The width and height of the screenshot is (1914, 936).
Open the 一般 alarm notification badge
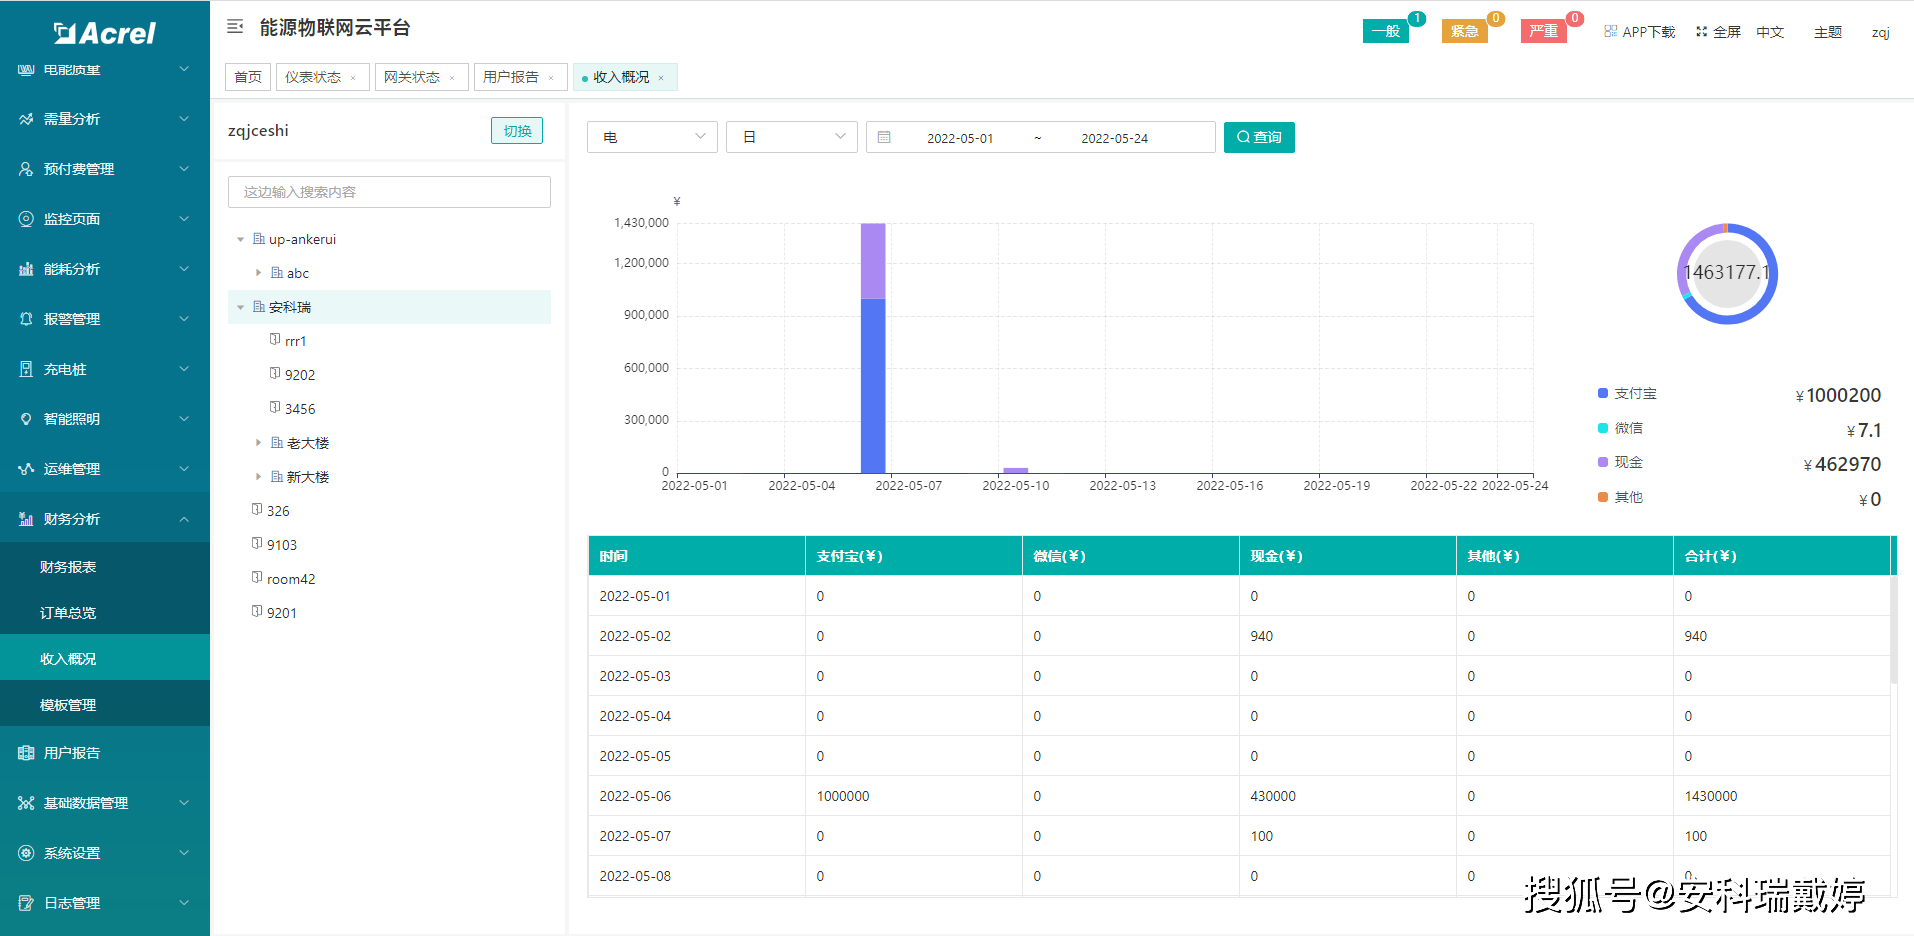[1385, 31]
